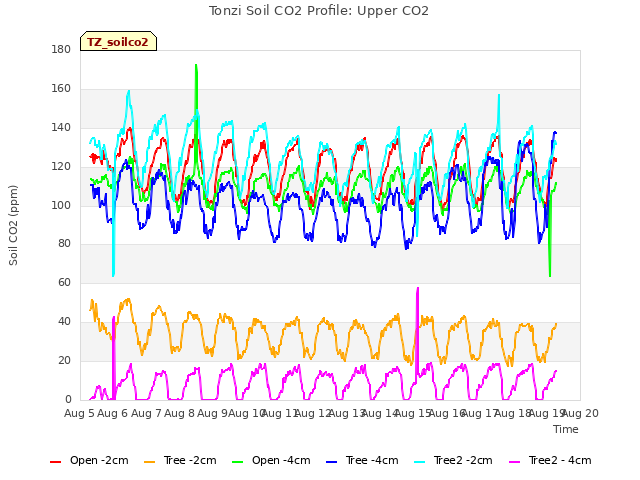
Task: Click the TZ_soilco2 annotation box
Action: (118, 41)
